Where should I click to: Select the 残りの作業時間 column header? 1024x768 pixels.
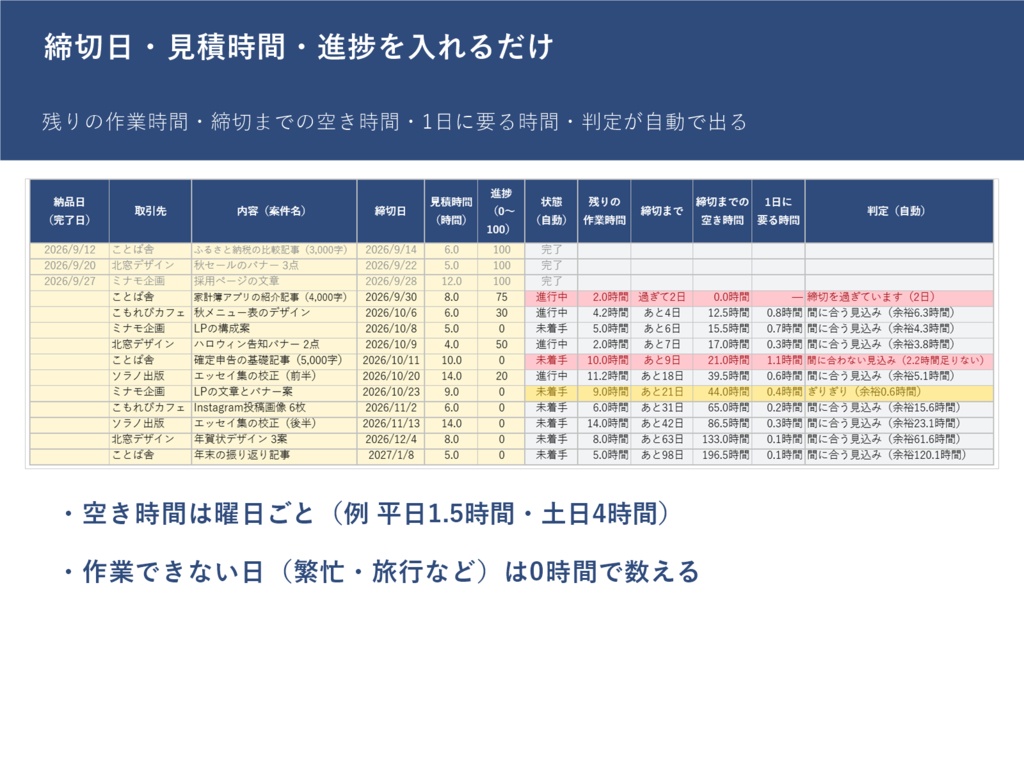click(604, 211)
